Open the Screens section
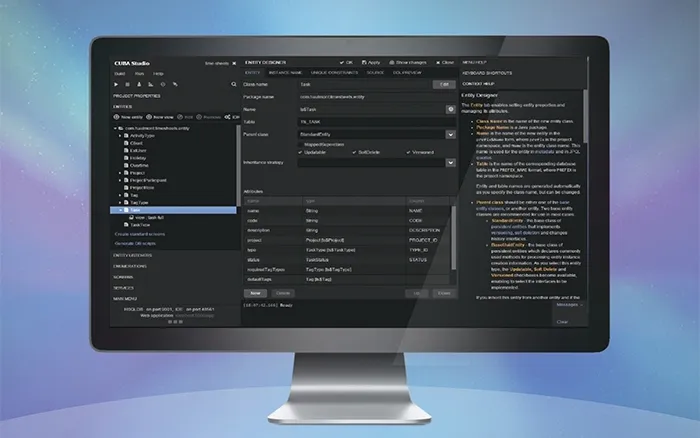The height and width of the screenshot is (438, 700). click(123, 277)
